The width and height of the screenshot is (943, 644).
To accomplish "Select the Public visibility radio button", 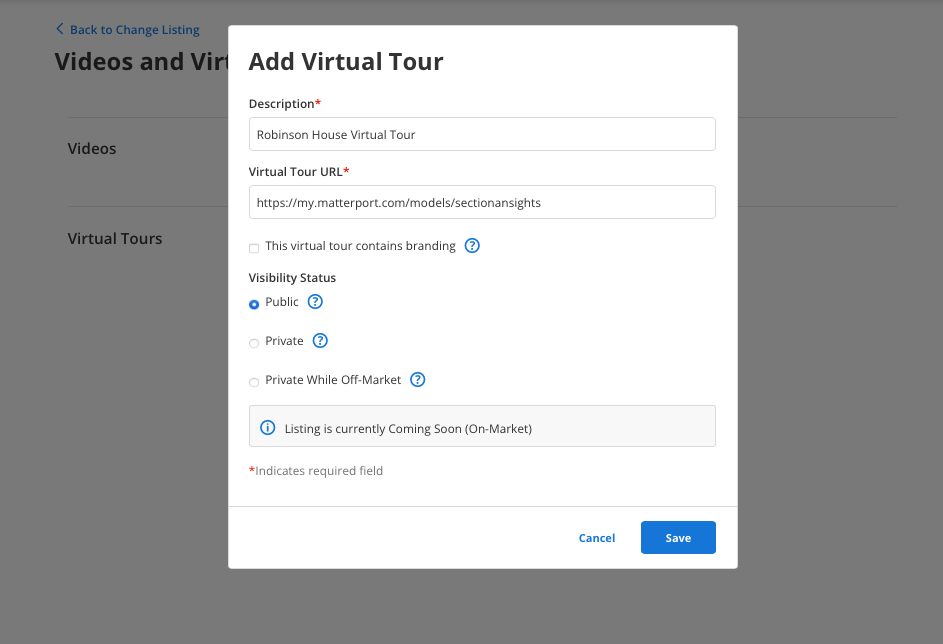I will coord(254,304).
